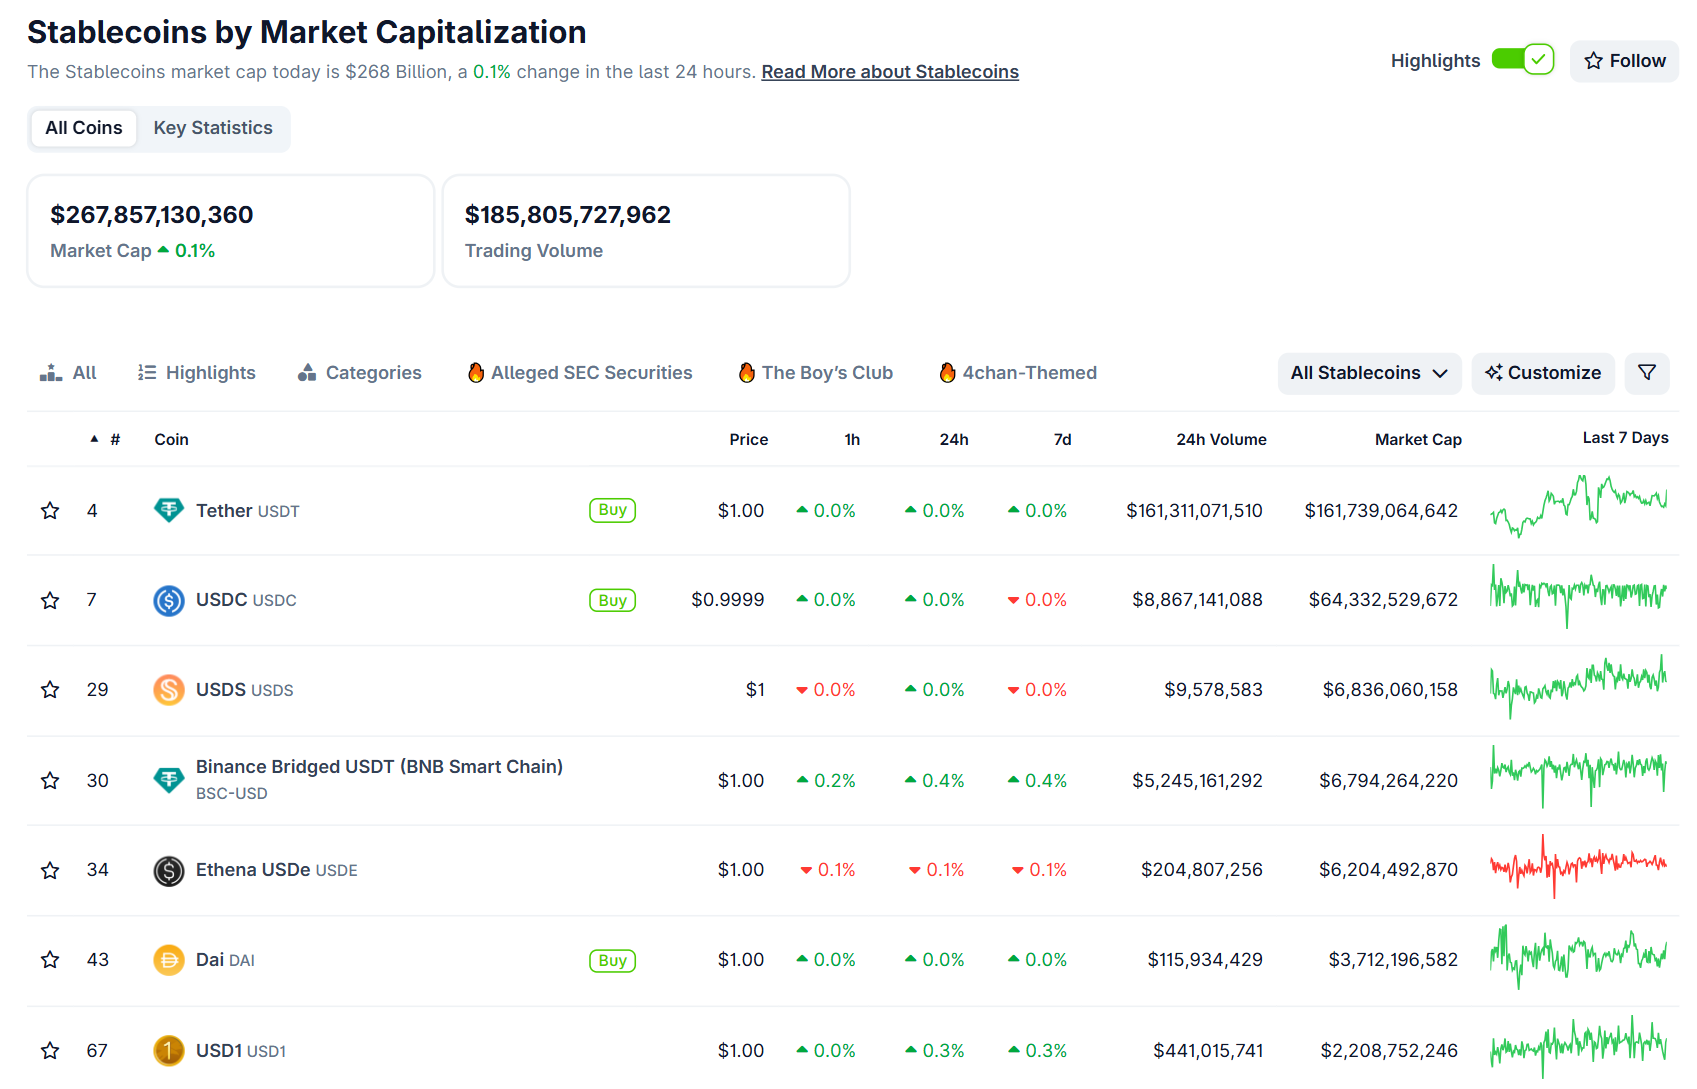The image size is (1697, 1089).
Task: Open Ethena USDe's red sparkline chart
Action: click(x=1579, y=866)
